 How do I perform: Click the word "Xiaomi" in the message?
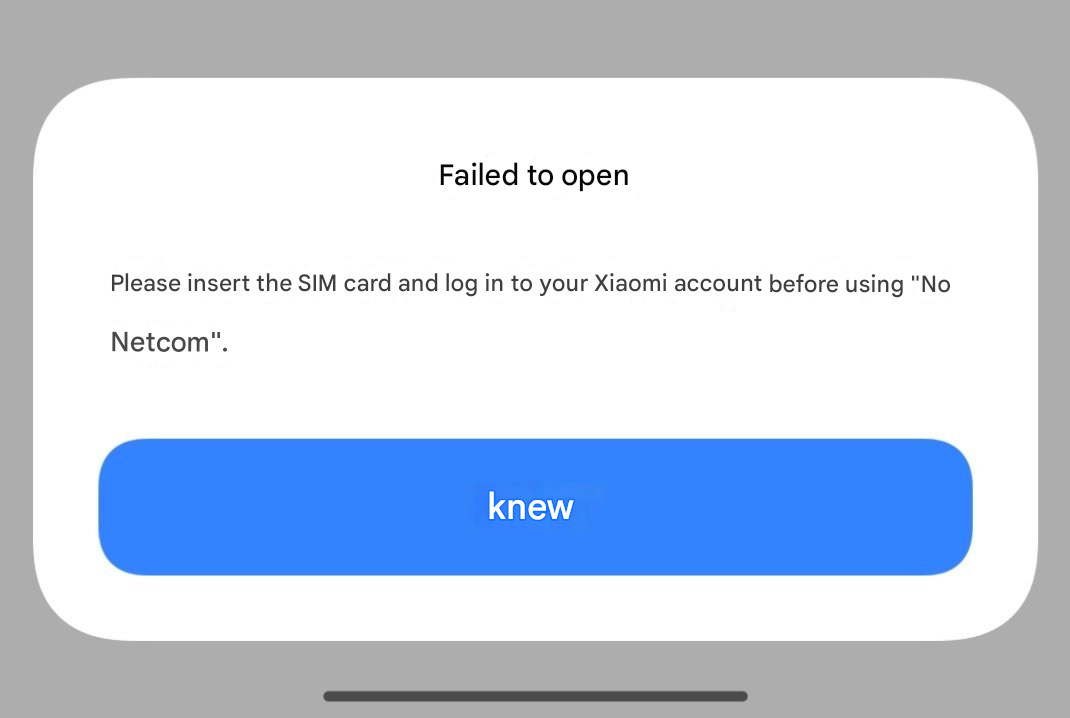631,283
